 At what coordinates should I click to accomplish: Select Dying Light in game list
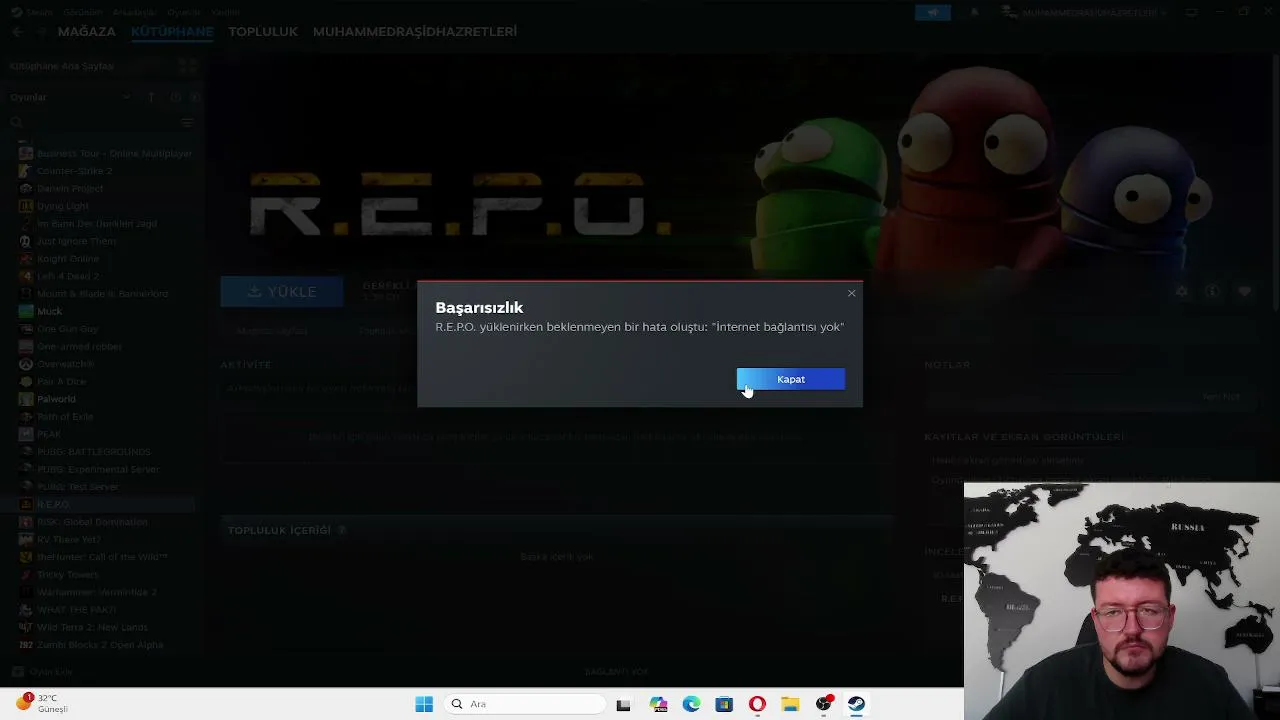coord(53,206)
